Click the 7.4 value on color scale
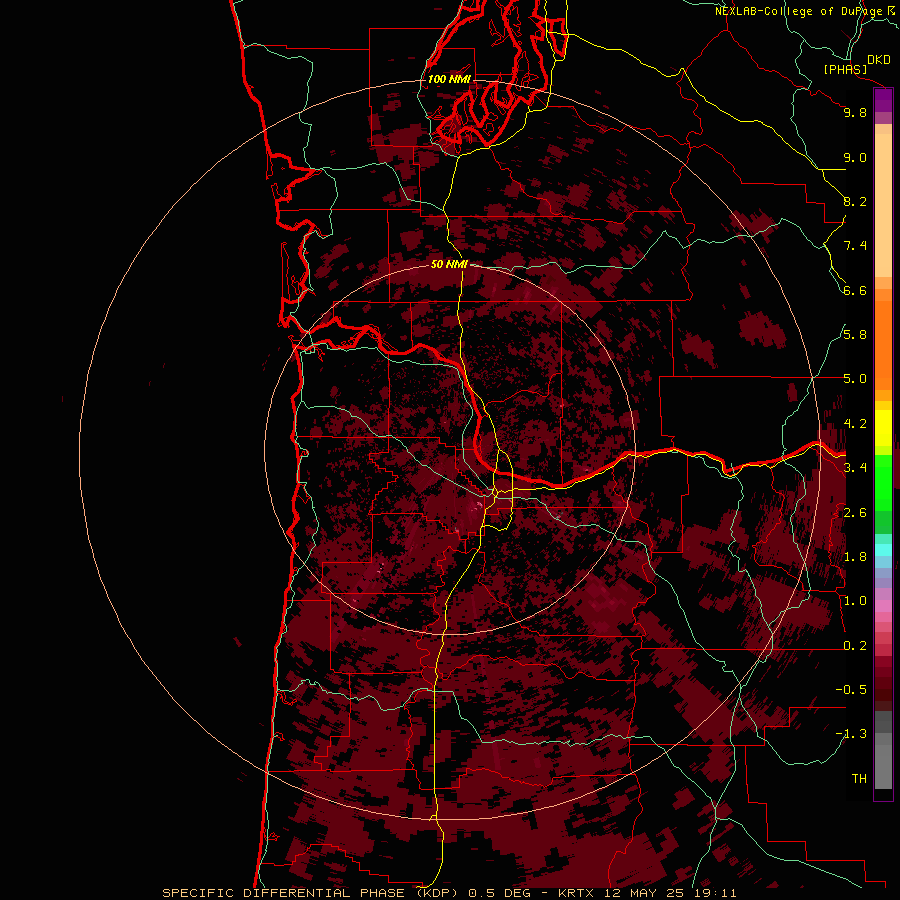 pos(855,246)
